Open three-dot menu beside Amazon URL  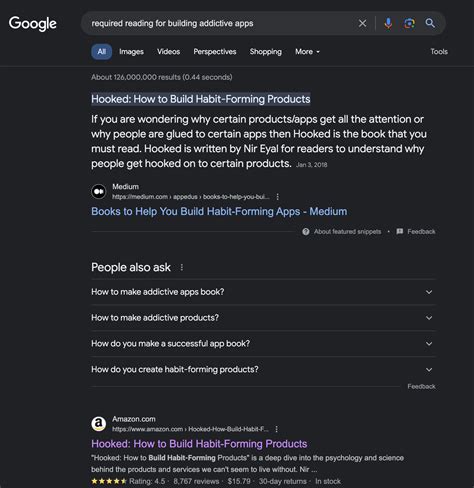tap(276, 429)
